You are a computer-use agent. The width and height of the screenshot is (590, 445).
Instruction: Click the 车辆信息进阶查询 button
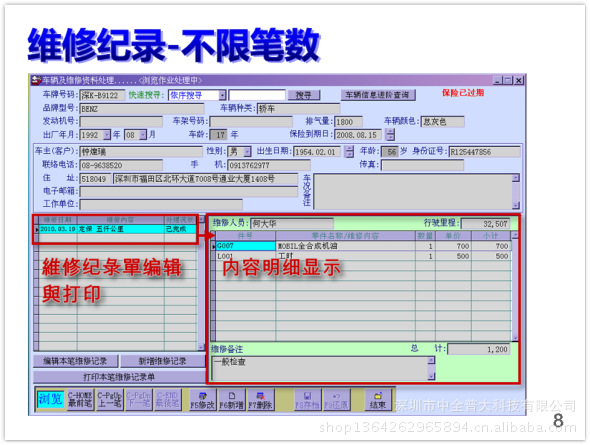click(378, 95)
